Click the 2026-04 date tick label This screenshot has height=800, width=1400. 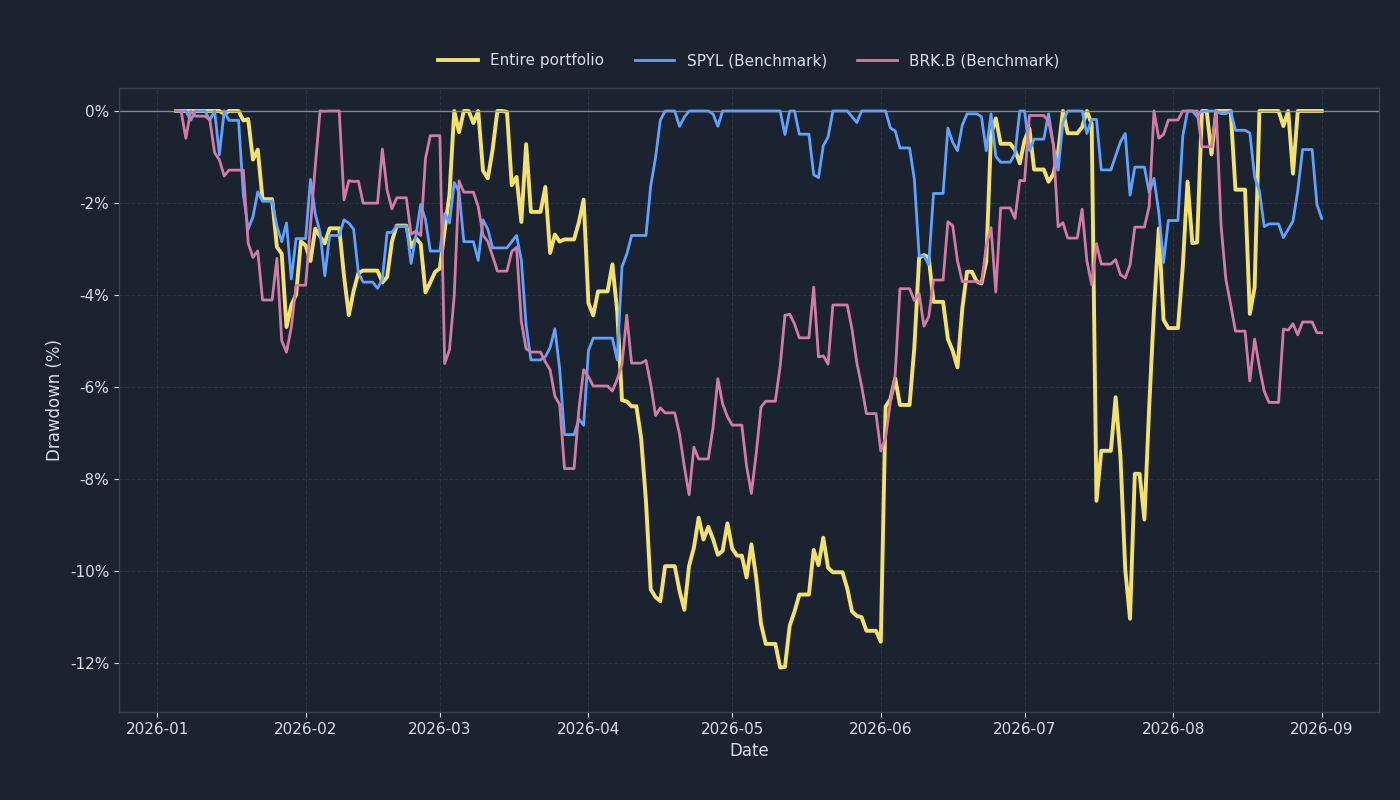(x=588, y=728)
